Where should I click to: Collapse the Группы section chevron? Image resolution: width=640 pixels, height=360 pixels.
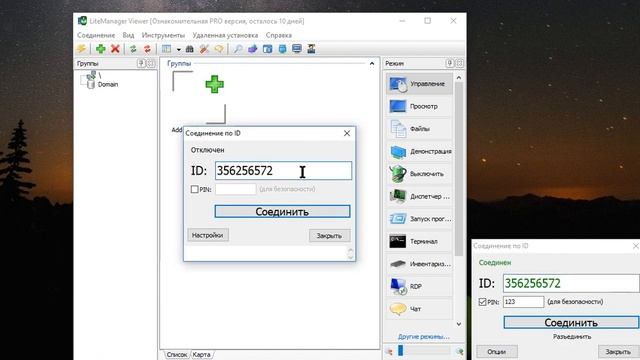point(372,64)
